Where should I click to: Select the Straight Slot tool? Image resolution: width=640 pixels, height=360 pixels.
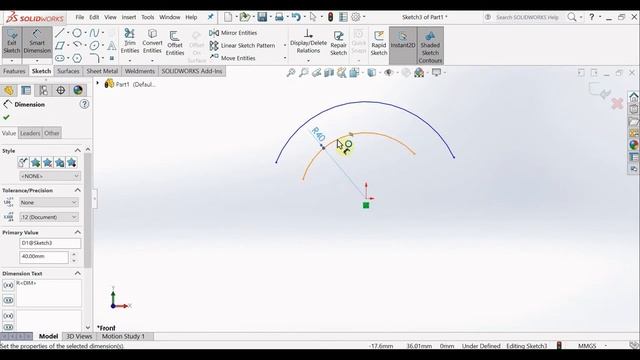60,58
